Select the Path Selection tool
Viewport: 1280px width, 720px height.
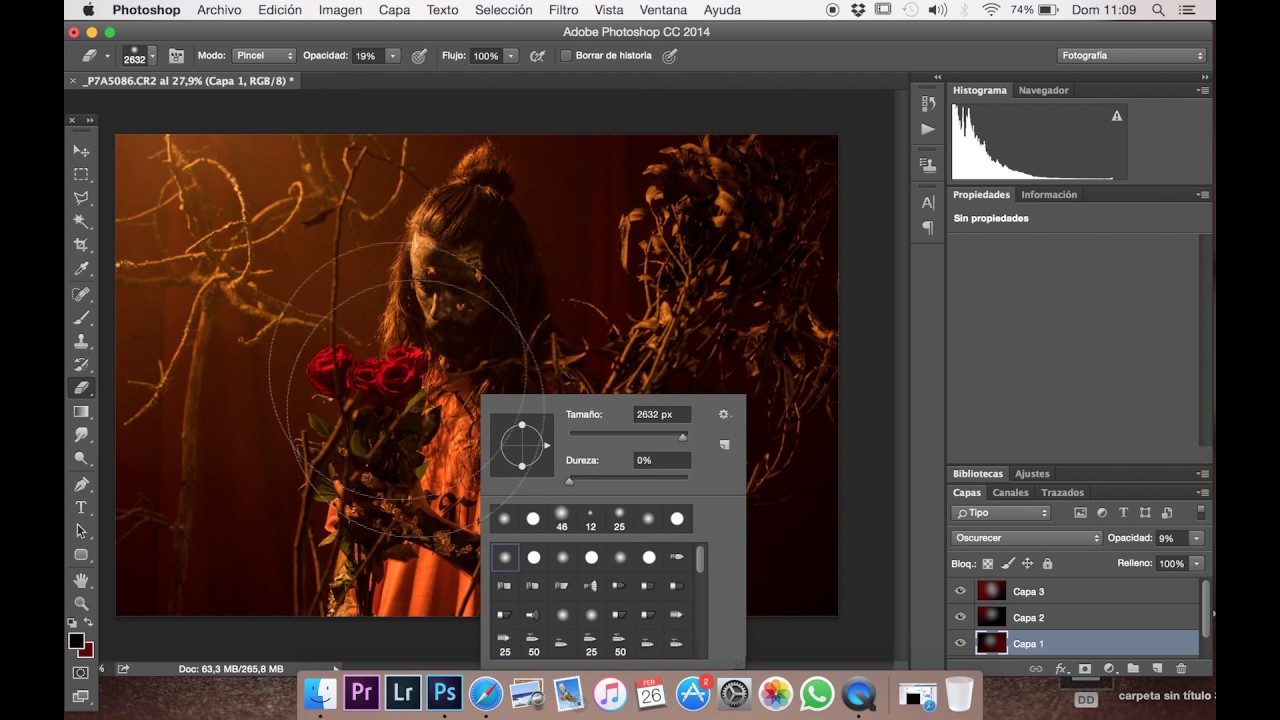point(82,531)
